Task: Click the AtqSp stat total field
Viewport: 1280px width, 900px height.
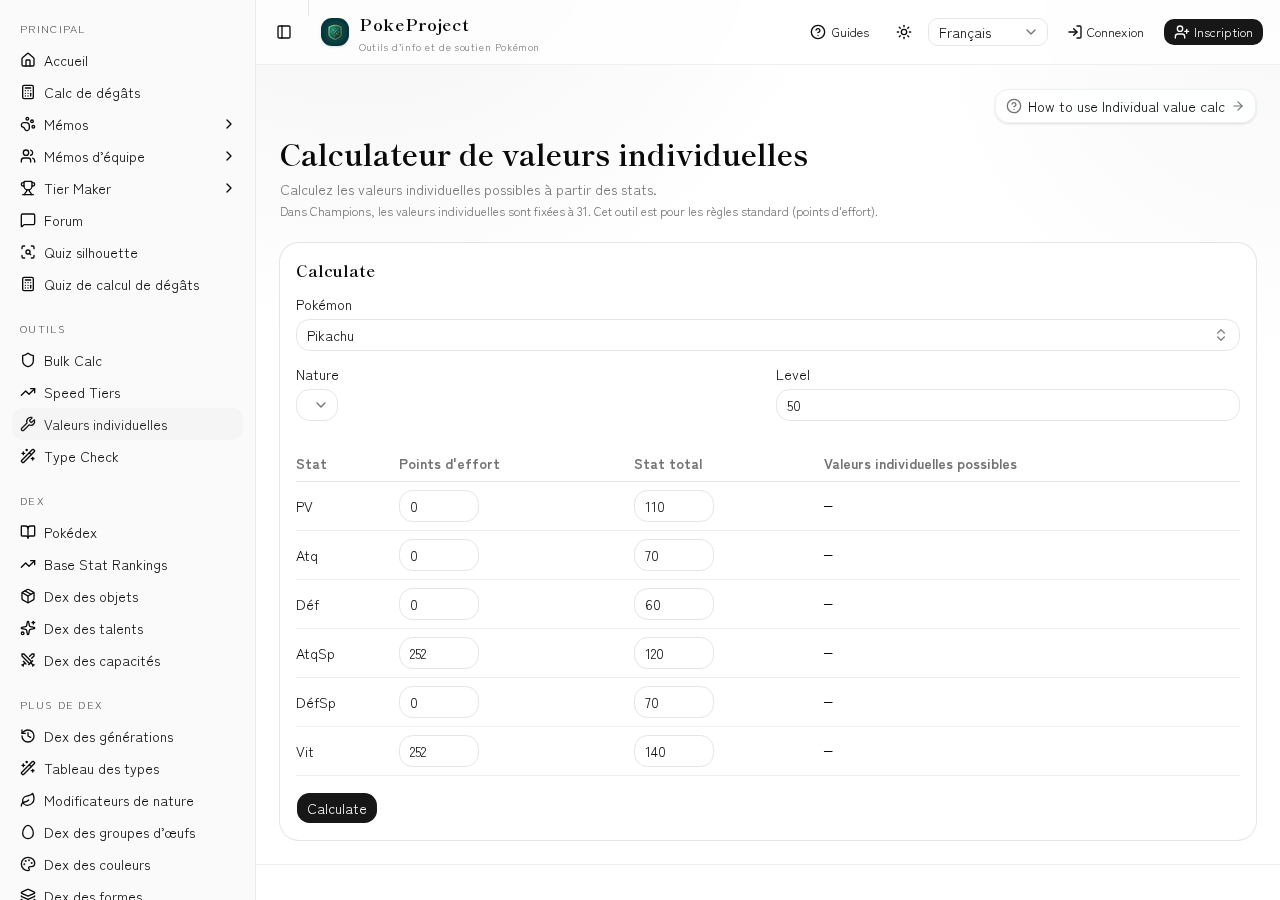Action: click(674, 653)
